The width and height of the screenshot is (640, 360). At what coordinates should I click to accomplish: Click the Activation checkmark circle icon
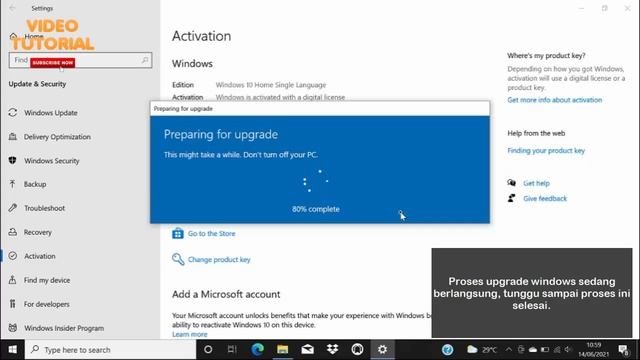[13, 256]
